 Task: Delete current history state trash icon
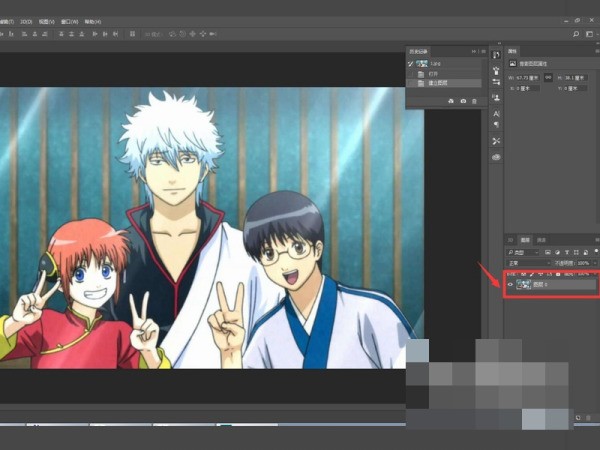[474, 101]
